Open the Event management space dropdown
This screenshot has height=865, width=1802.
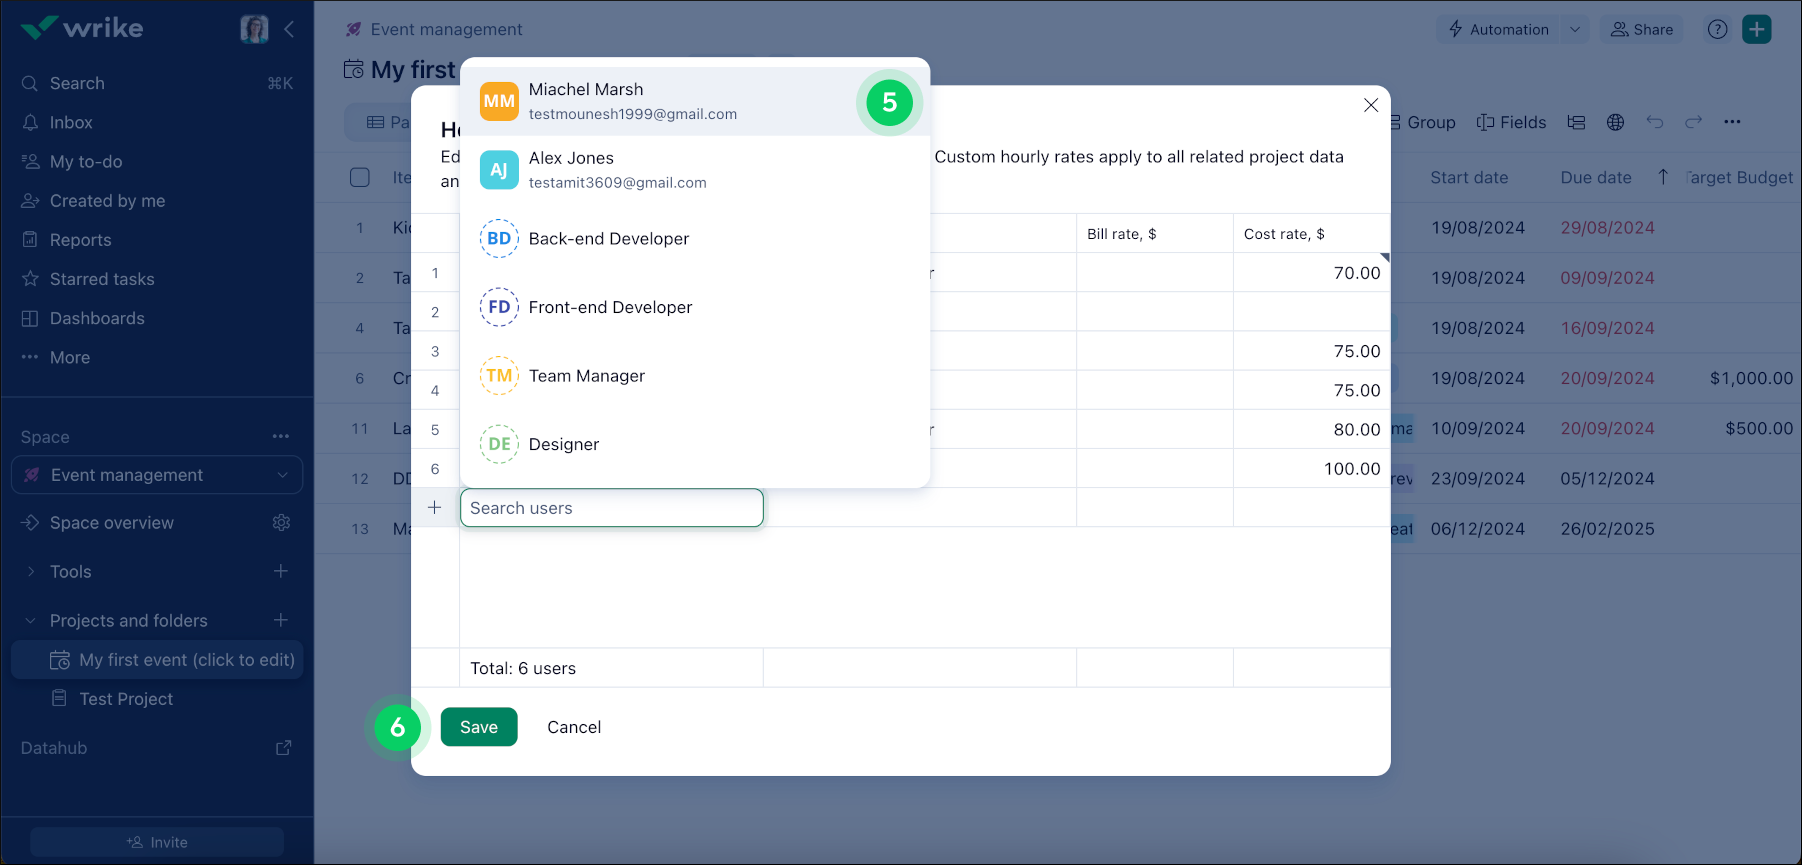tap(157, 475)
